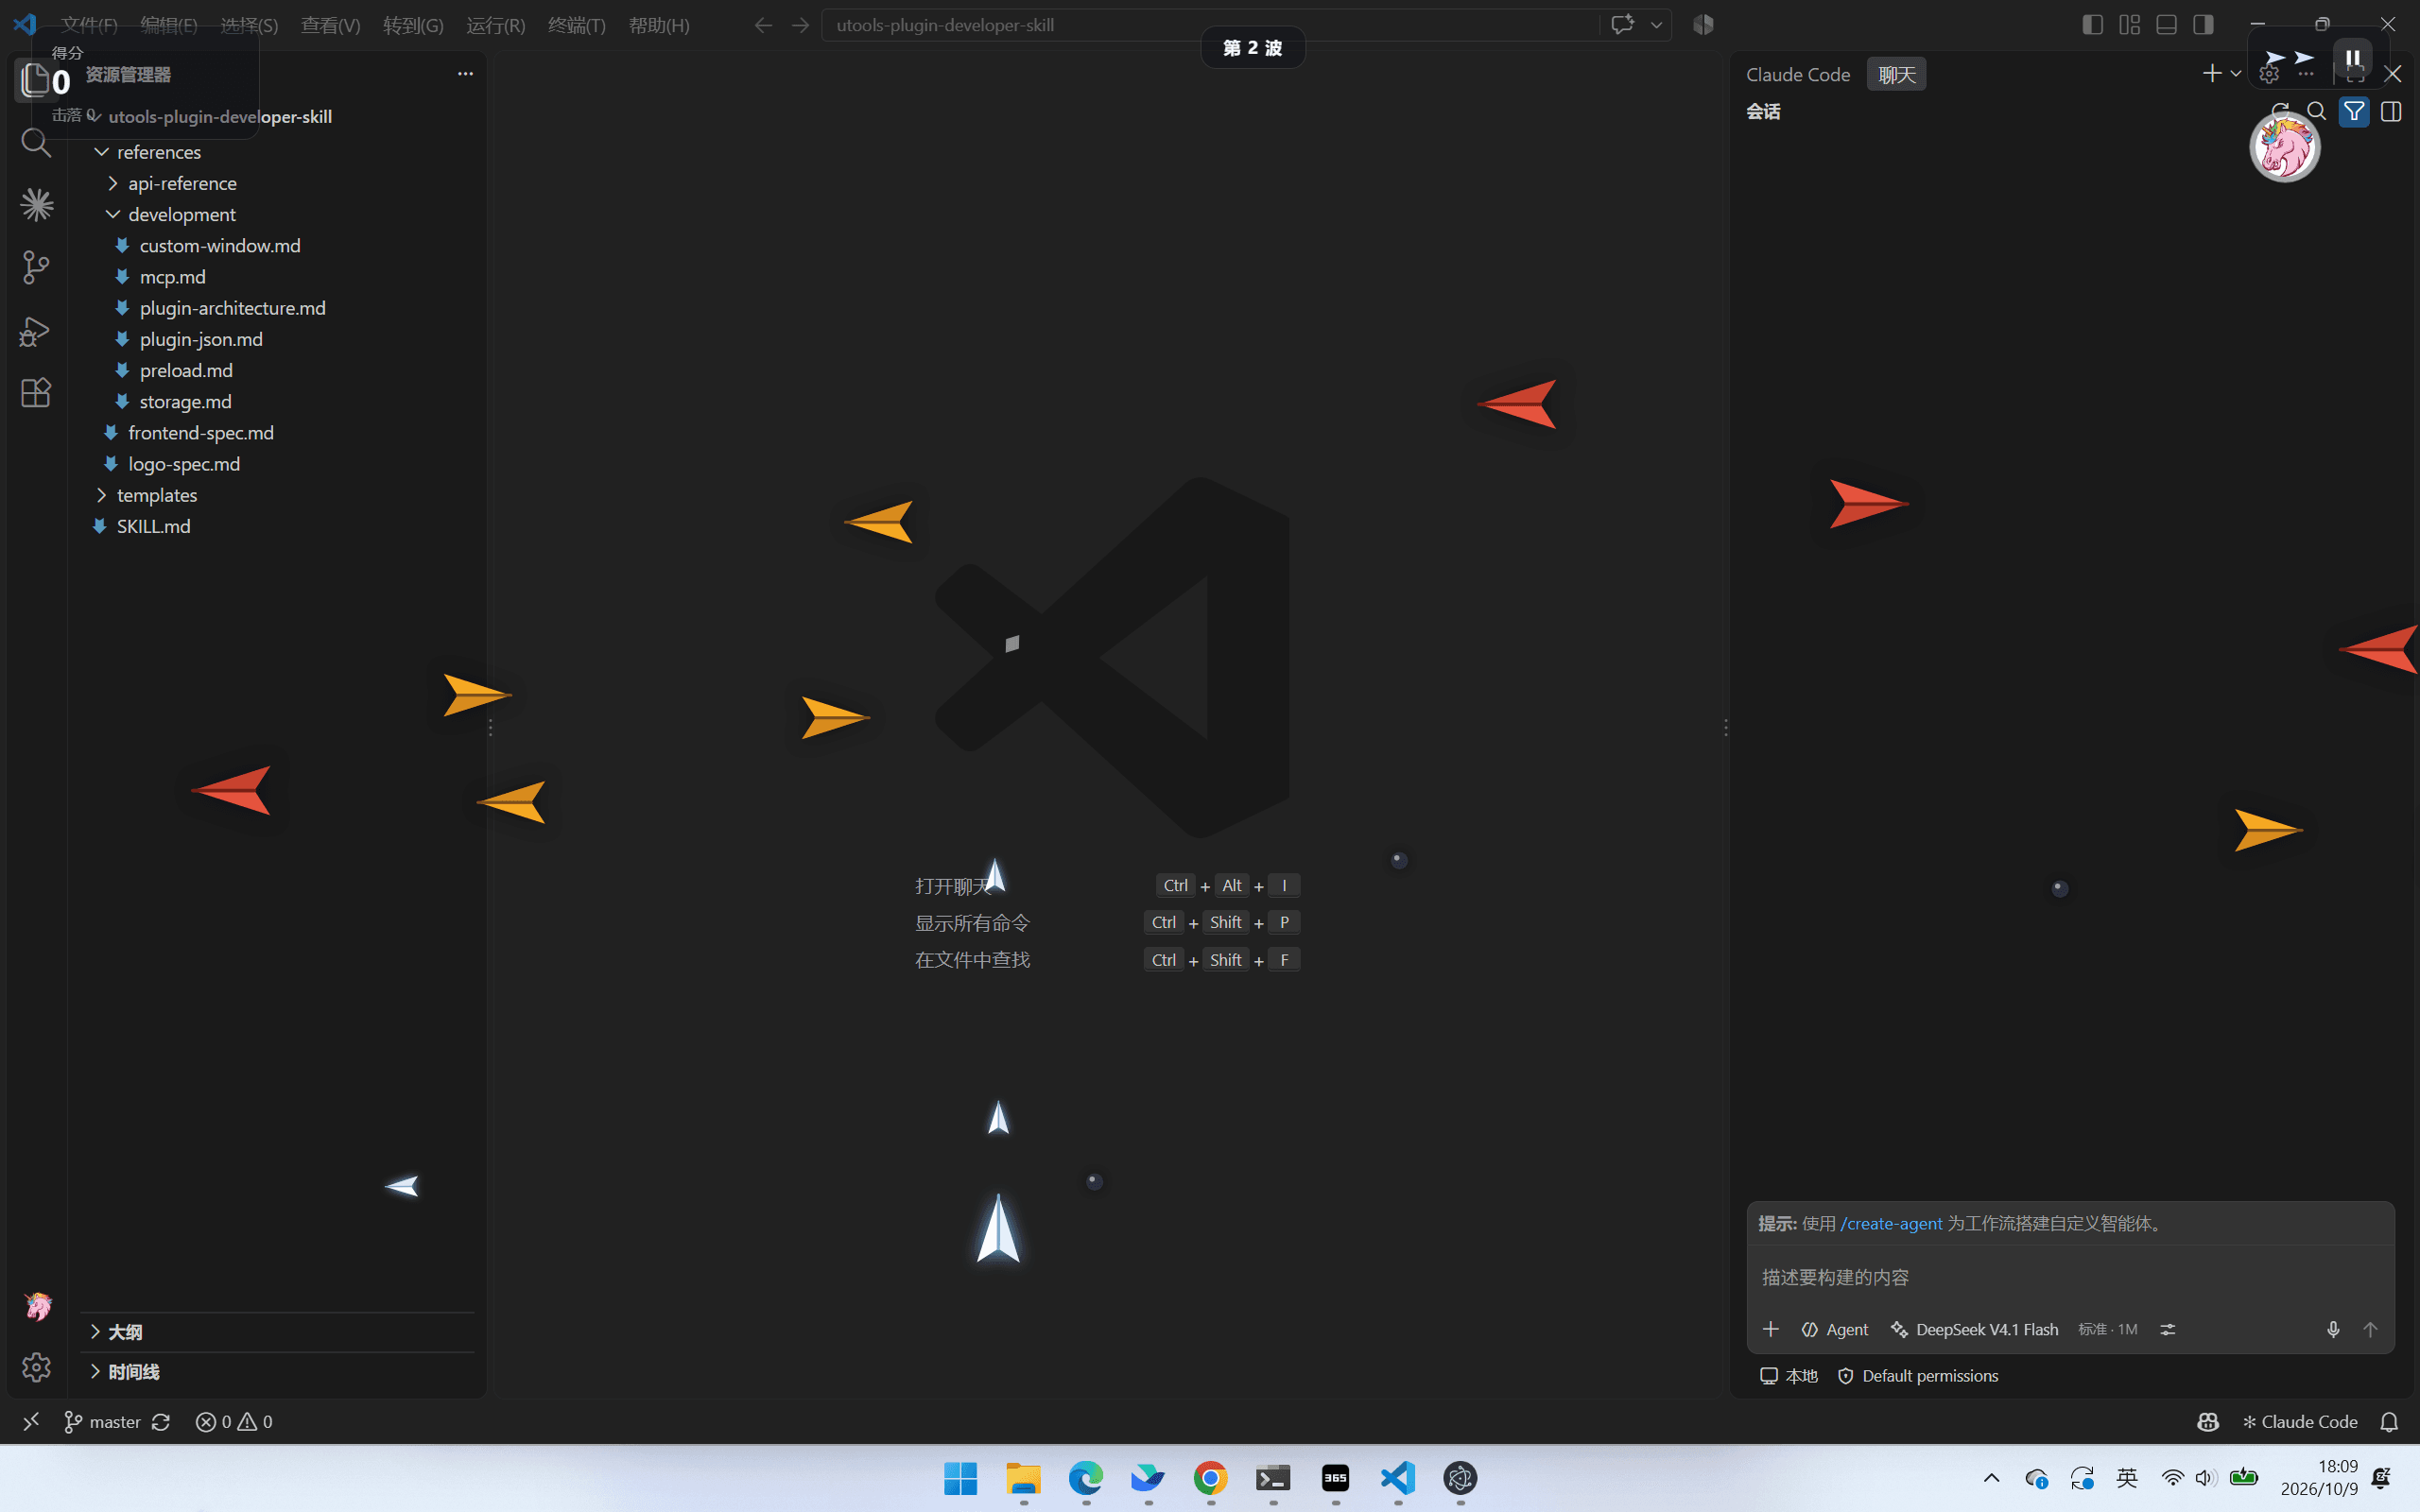
Task: Click the remote window icon in status bar
Action: [31, 1422]
